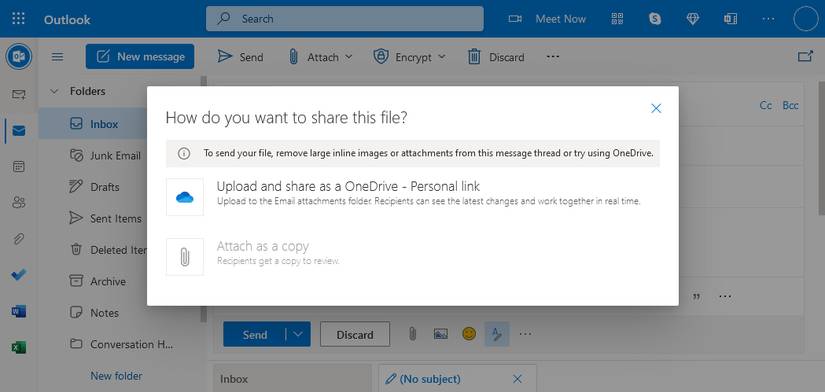The height and width of the screenshot is (392, 825).
Task: Switch to Calendar in left rail
Action: tap(18, 167)
